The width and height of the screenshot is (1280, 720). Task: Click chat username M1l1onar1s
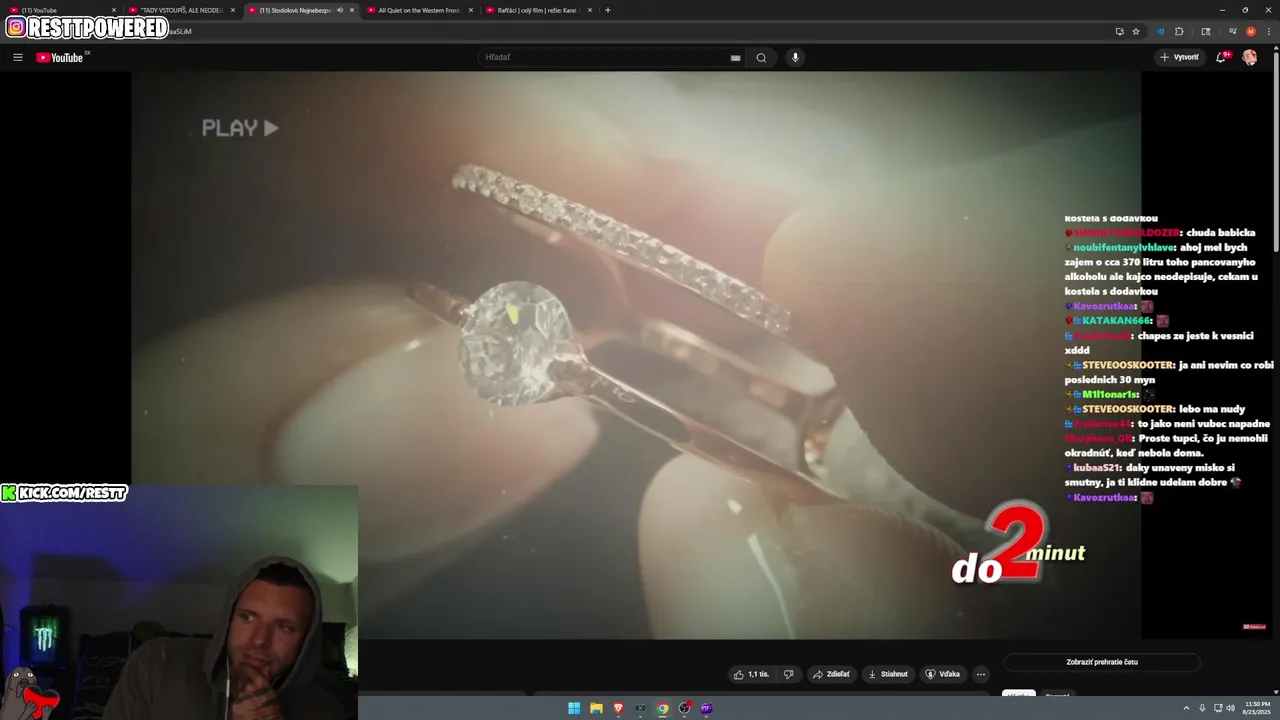coord(1110,395)
